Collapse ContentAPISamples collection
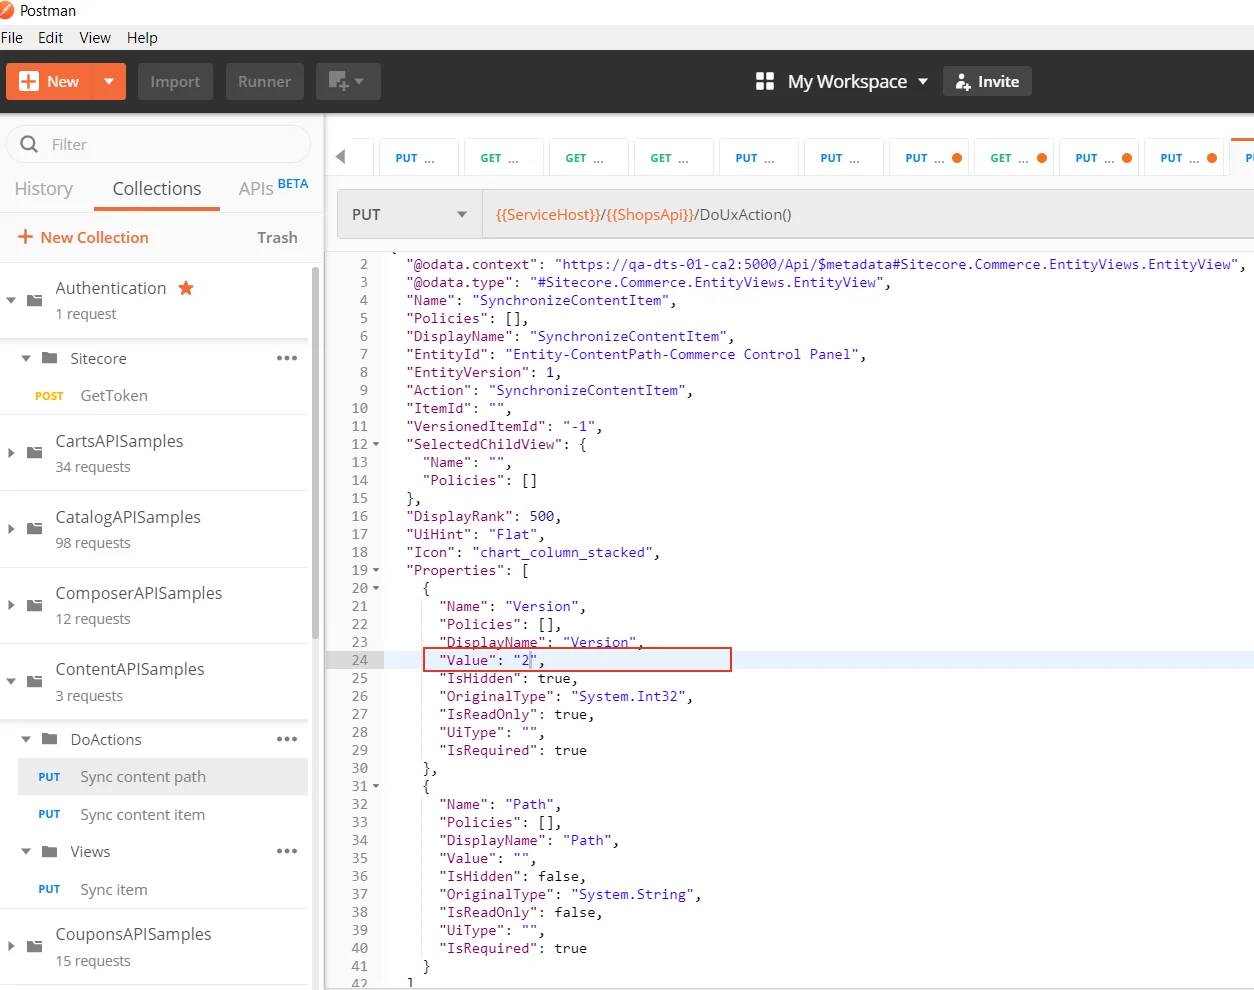Image resolution: width=1254 pixels, height=990 pixels. pos(11,681)
